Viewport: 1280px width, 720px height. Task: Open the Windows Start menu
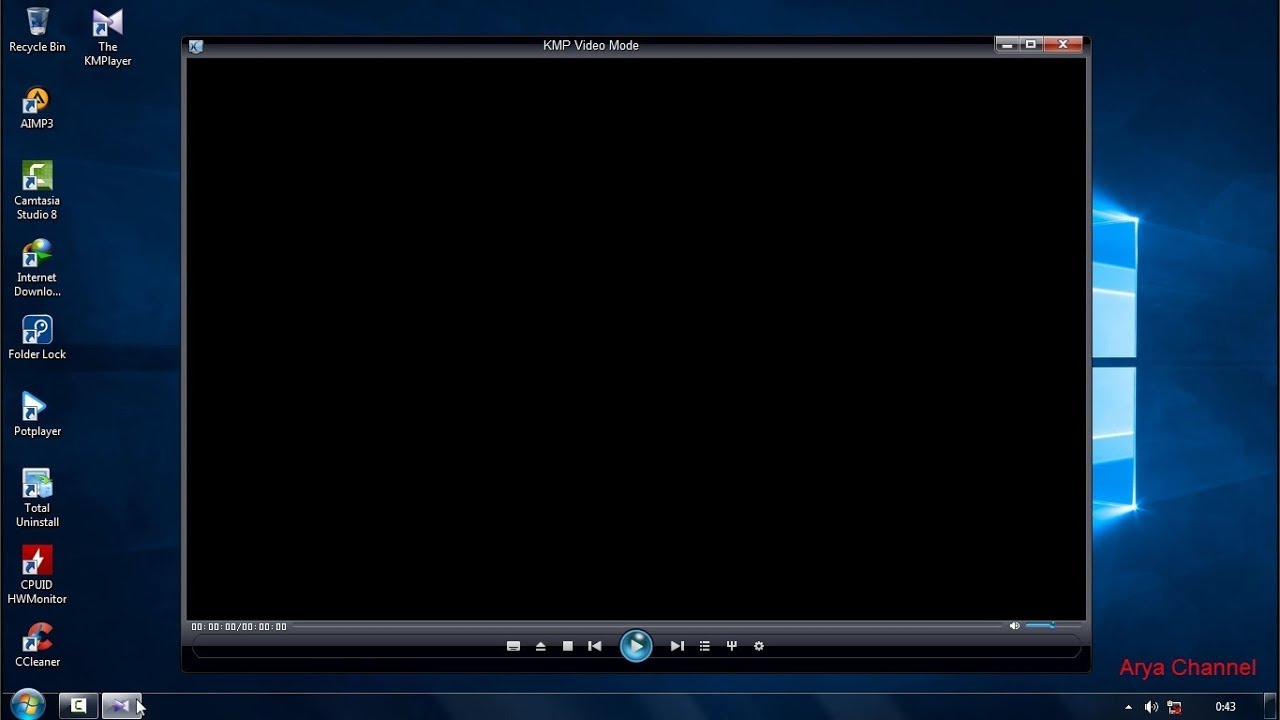click(x=27, y=705)
